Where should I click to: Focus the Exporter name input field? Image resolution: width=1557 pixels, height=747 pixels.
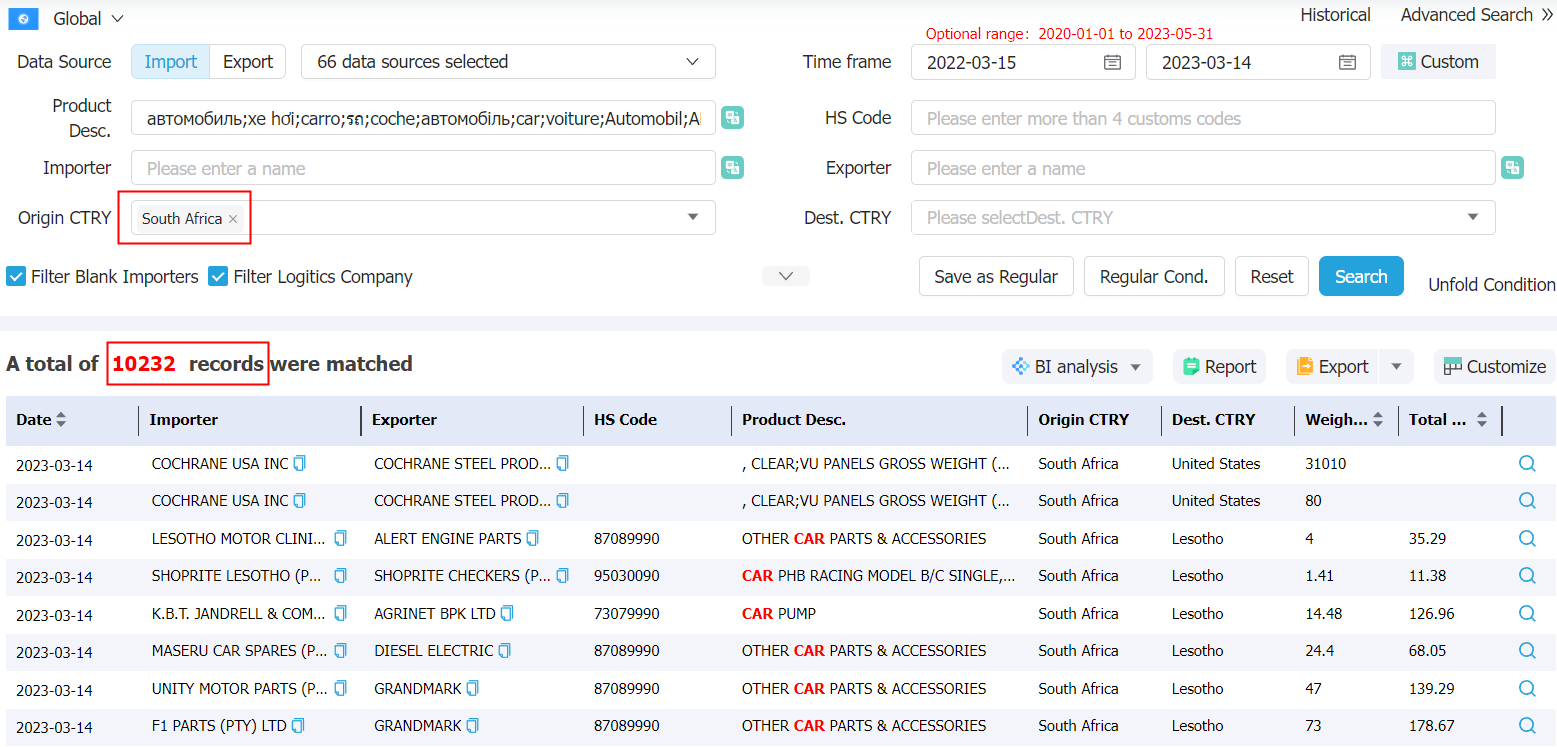coord(1203,168)
